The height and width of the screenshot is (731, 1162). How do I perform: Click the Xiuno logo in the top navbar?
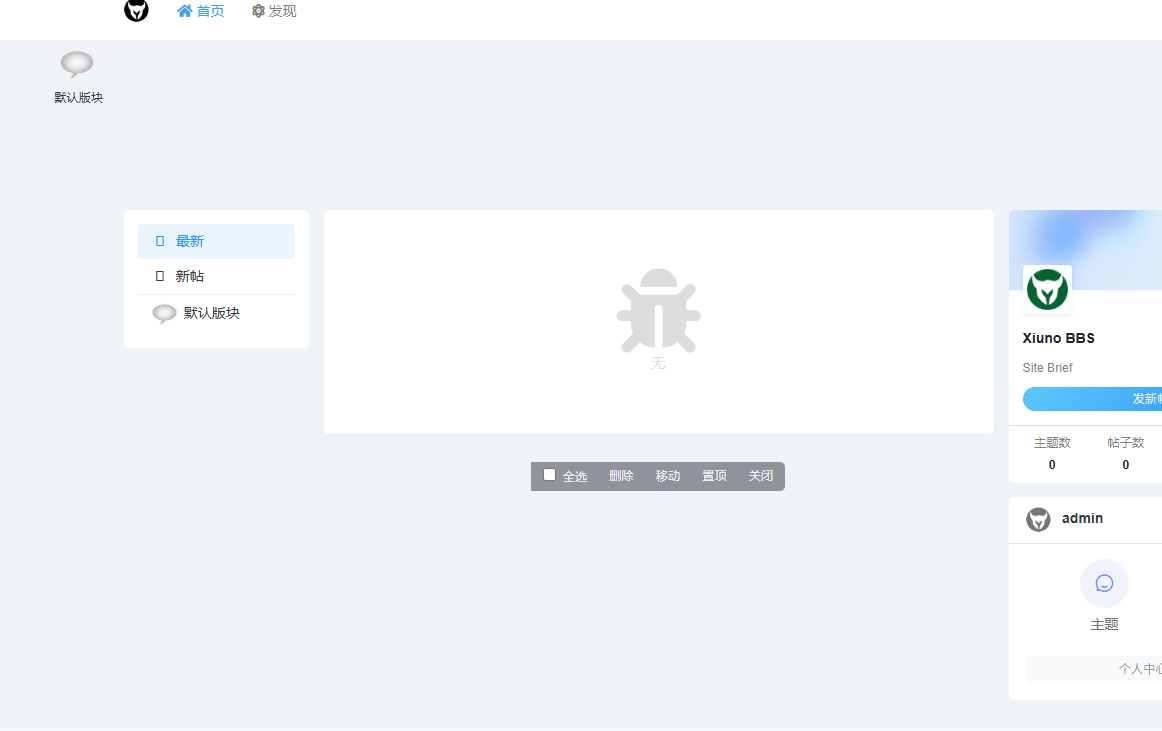pyautogui.click(x=136, y=11)
